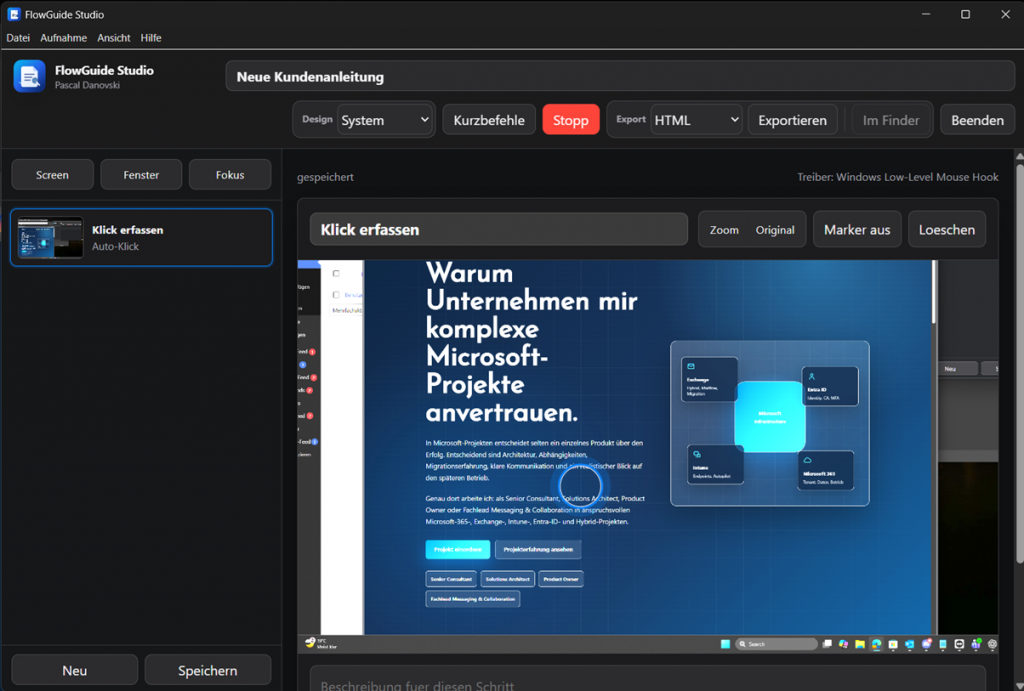Switch preview to Original mode
This screenshot has width=1024, height=691.
(x=775, y=230)
